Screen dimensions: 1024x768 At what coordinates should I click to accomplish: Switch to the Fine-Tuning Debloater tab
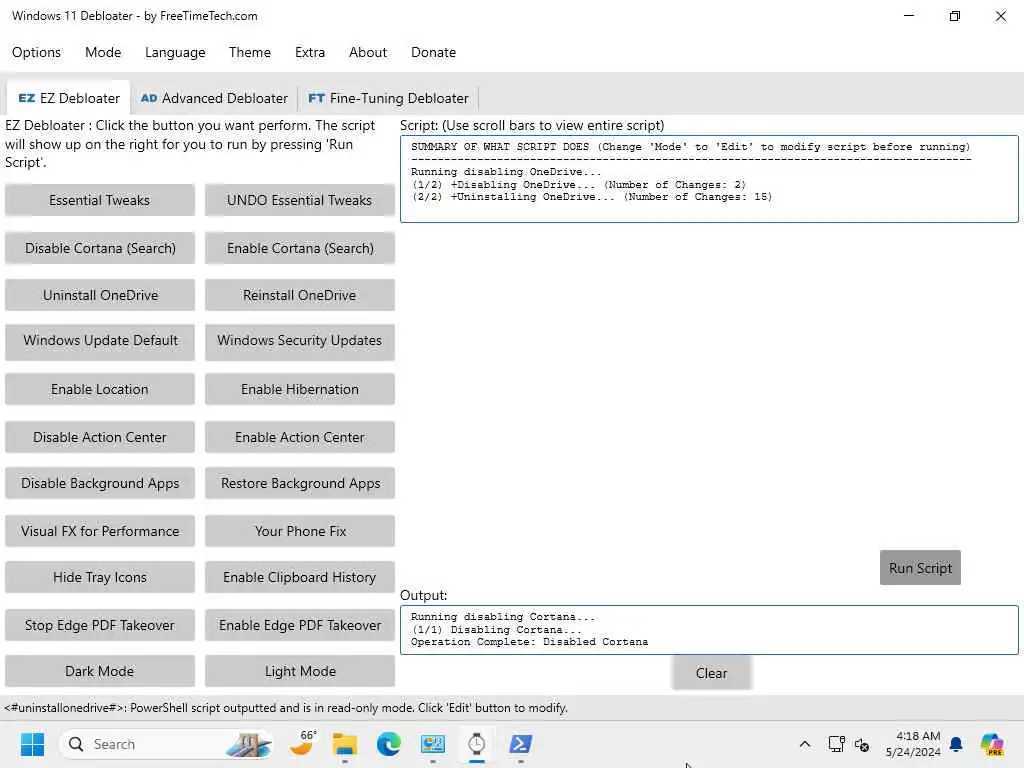(x=389, y=98)
